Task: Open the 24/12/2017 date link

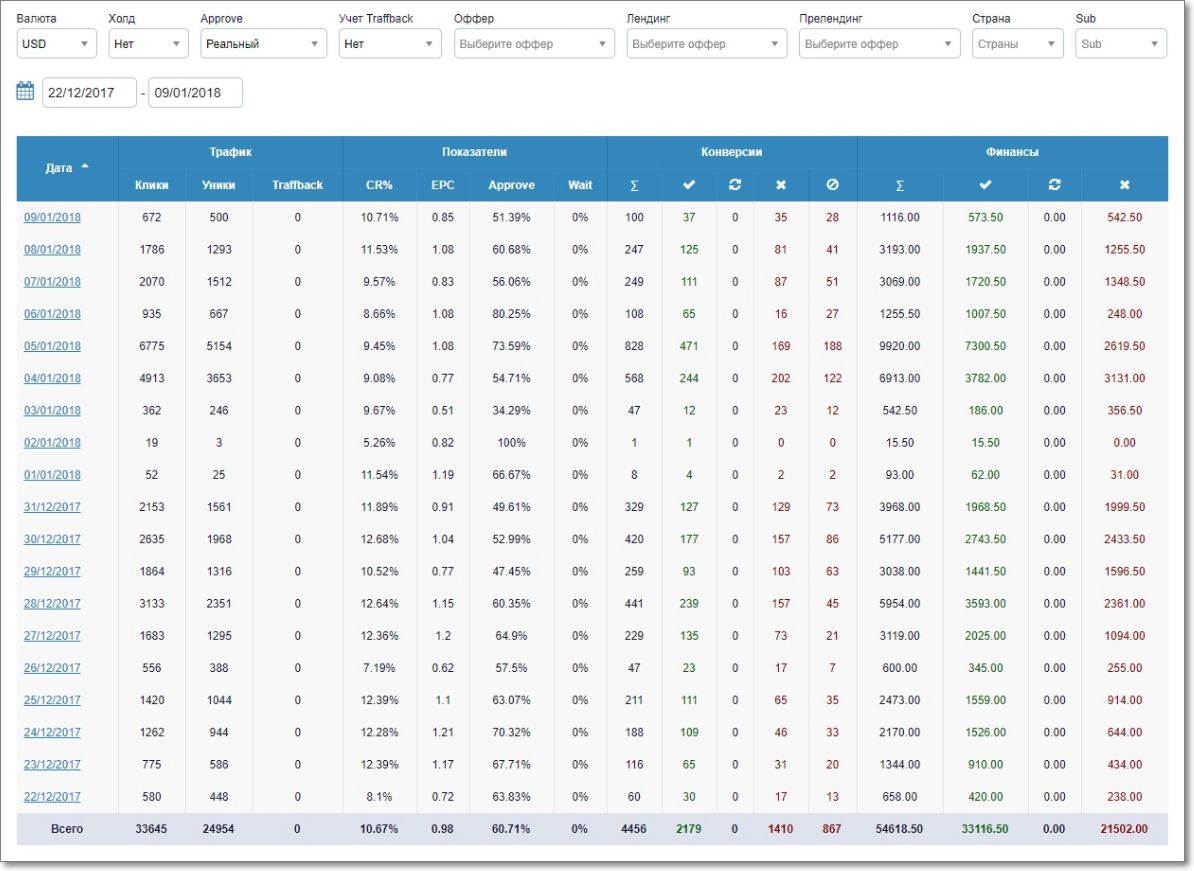Action: (53, 732)
